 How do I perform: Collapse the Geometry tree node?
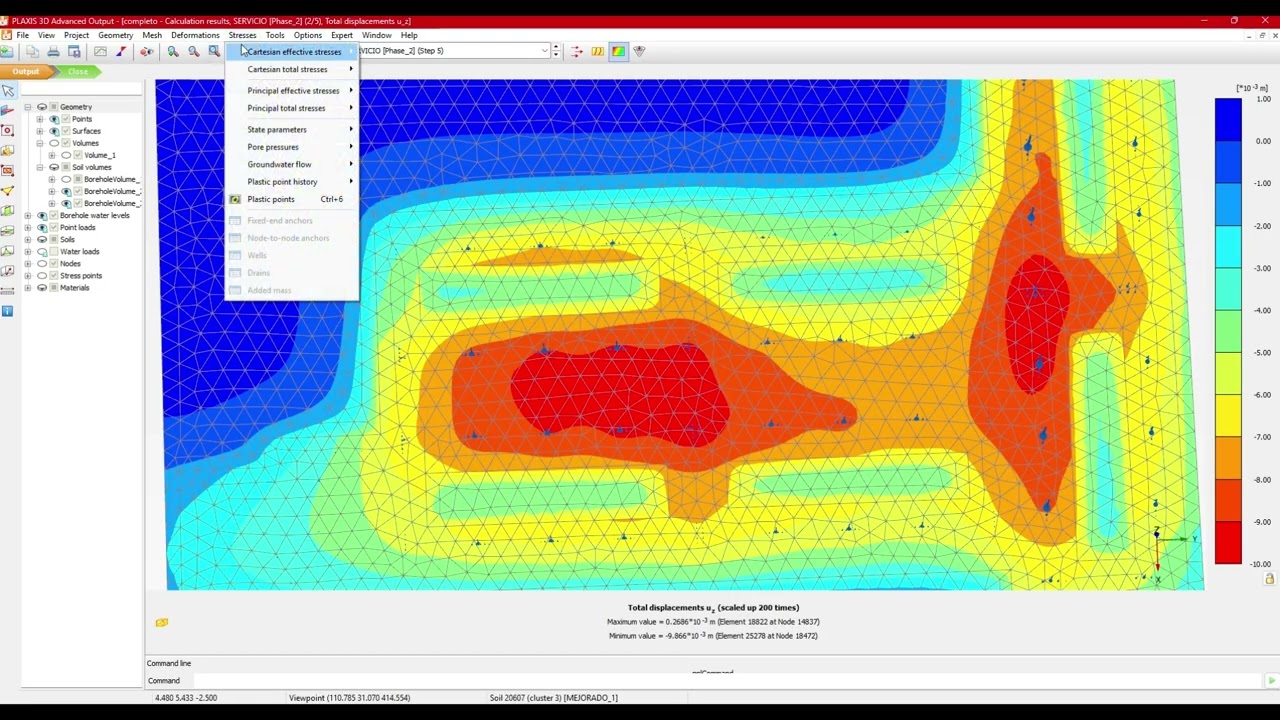28,107
